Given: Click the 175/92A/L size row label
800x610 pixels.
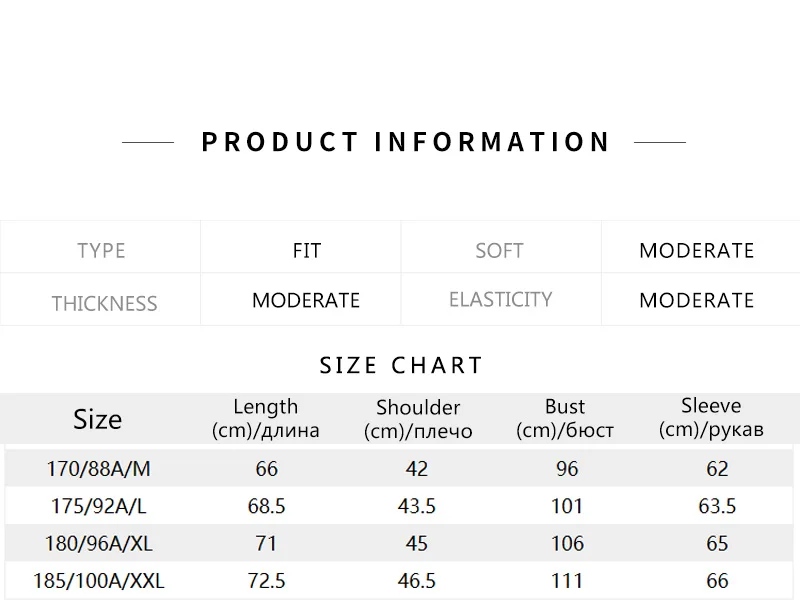Looking at the screenshot, I should coord(98,506).
